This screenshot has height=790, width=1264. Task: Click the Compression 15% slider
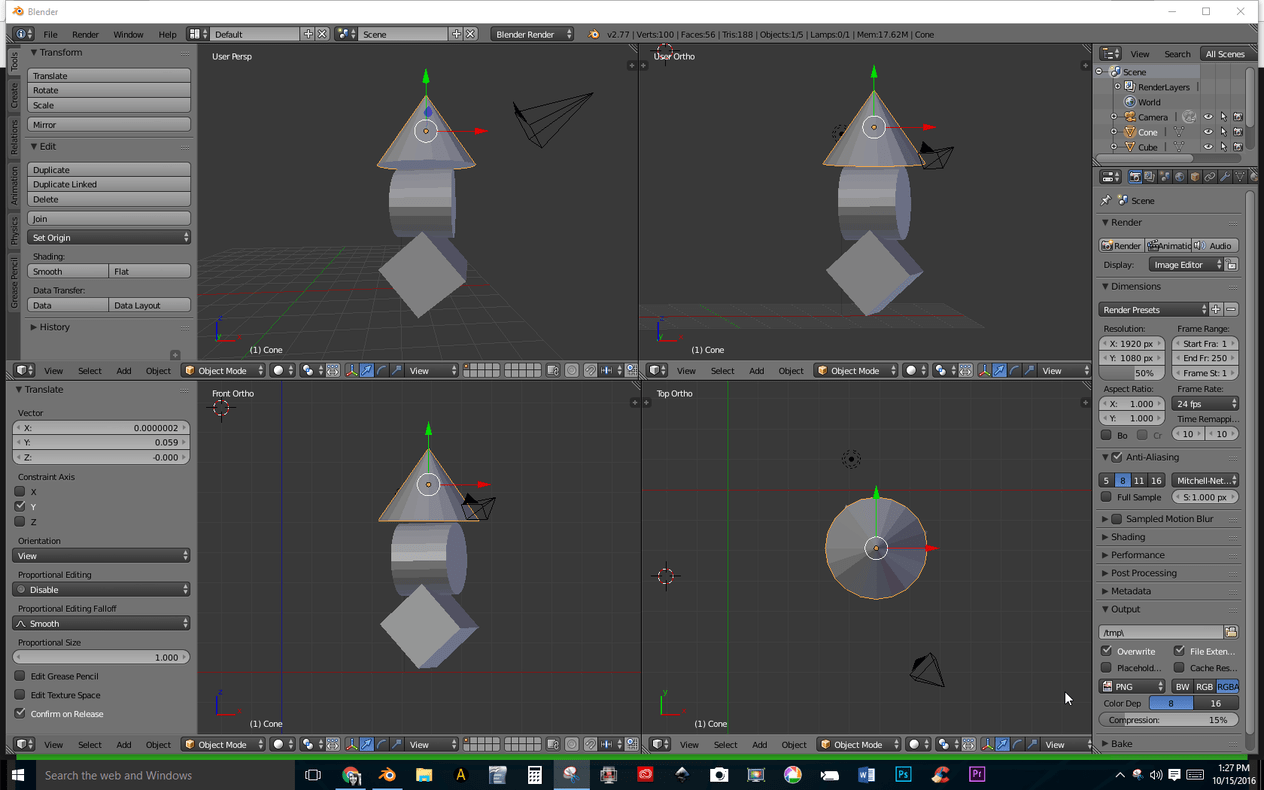(1168, 720)
